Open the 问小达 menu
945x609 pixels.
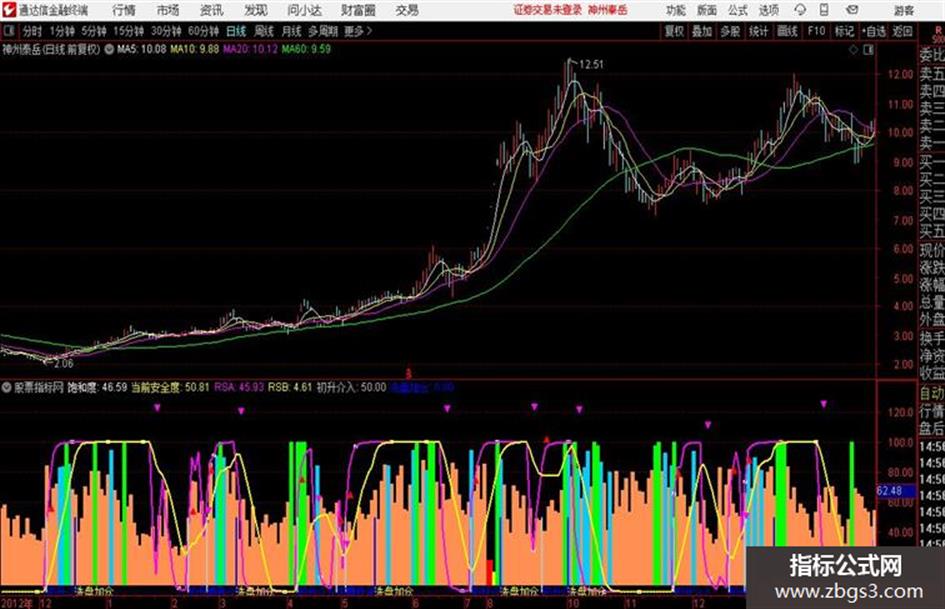pos(304,10)
